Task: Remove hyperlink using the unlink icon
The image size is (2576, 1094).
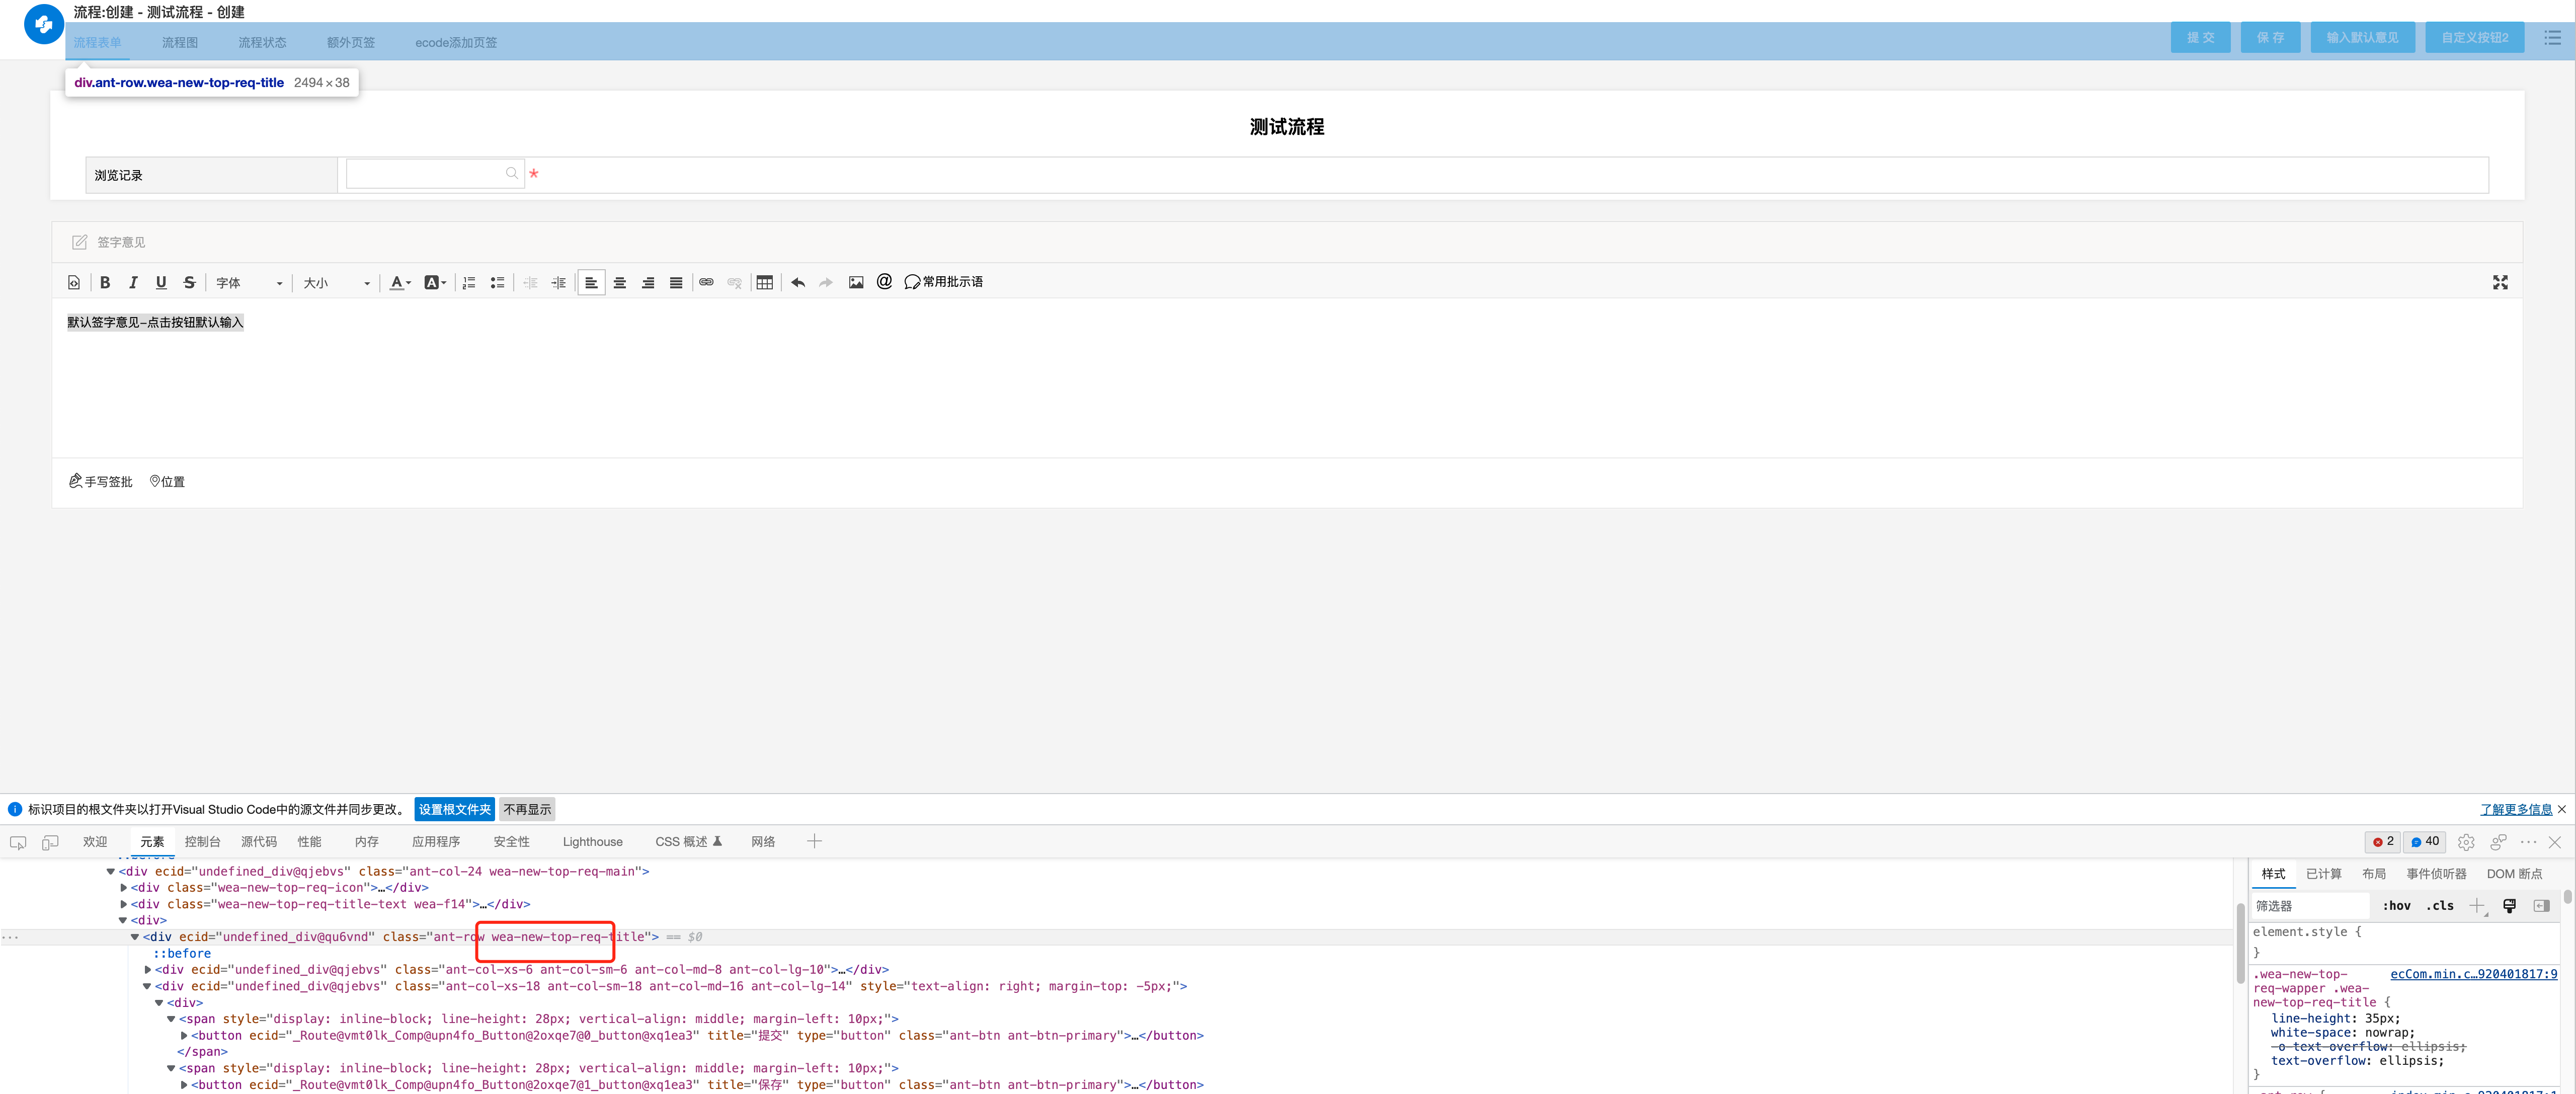Action: click(x=735, y=283)
